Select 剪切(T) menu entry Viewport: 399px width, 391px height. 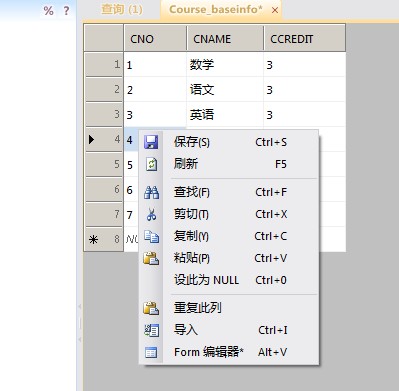(229, 214)
